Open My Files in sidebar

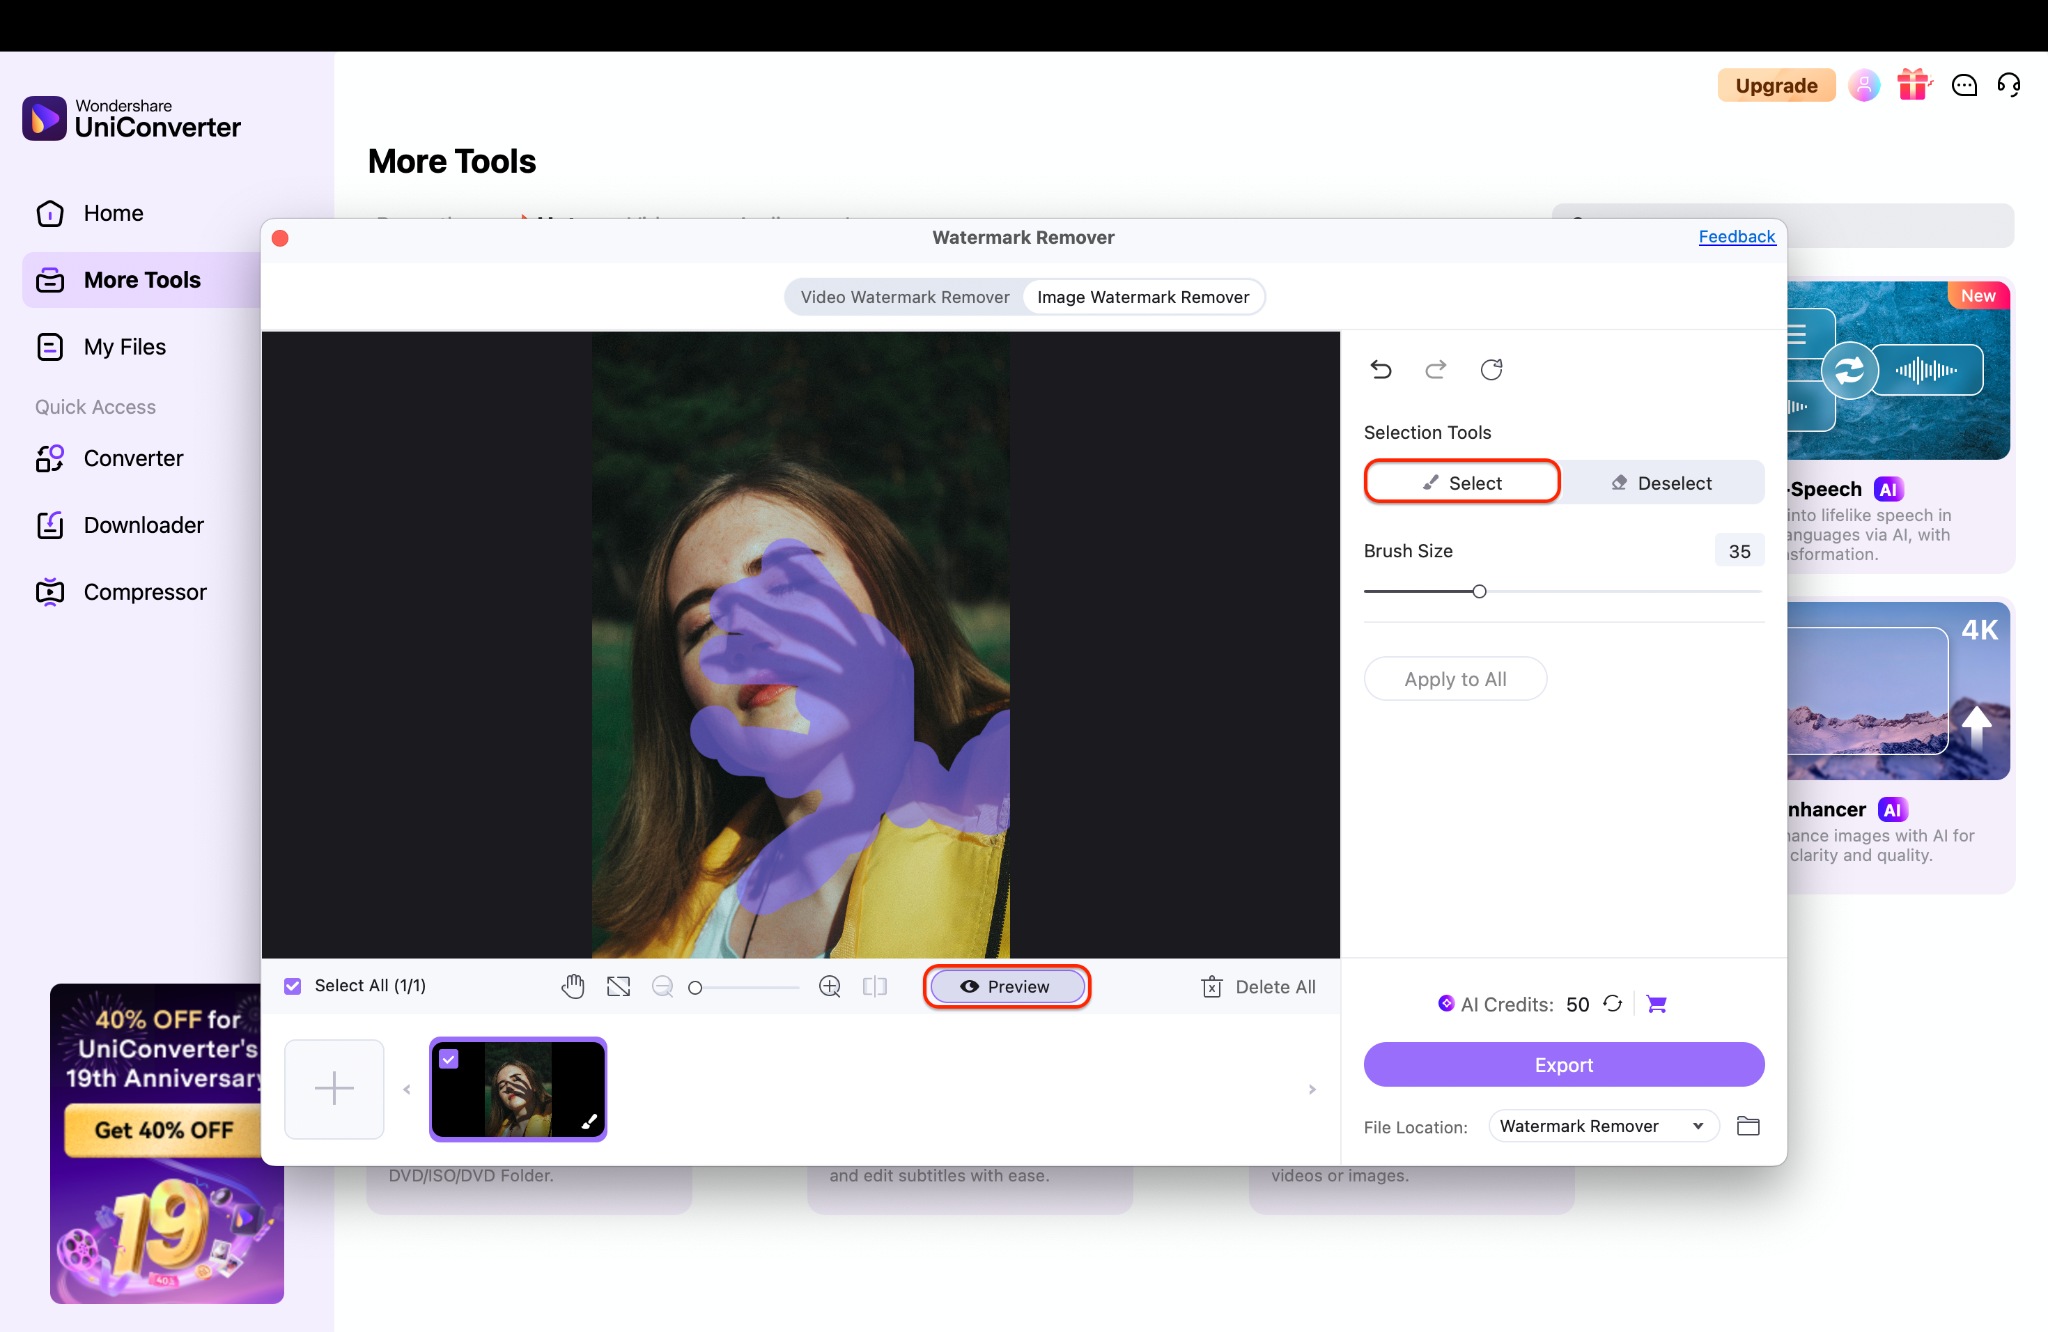(x=125, y=347)
